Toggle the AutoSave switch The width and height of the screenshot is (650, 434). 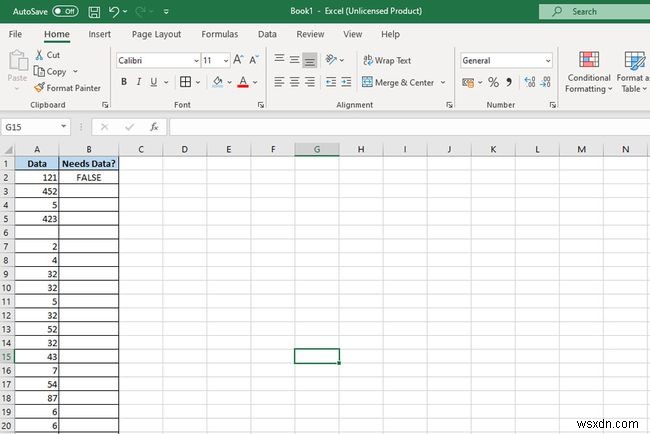click(x=65, y=11)
